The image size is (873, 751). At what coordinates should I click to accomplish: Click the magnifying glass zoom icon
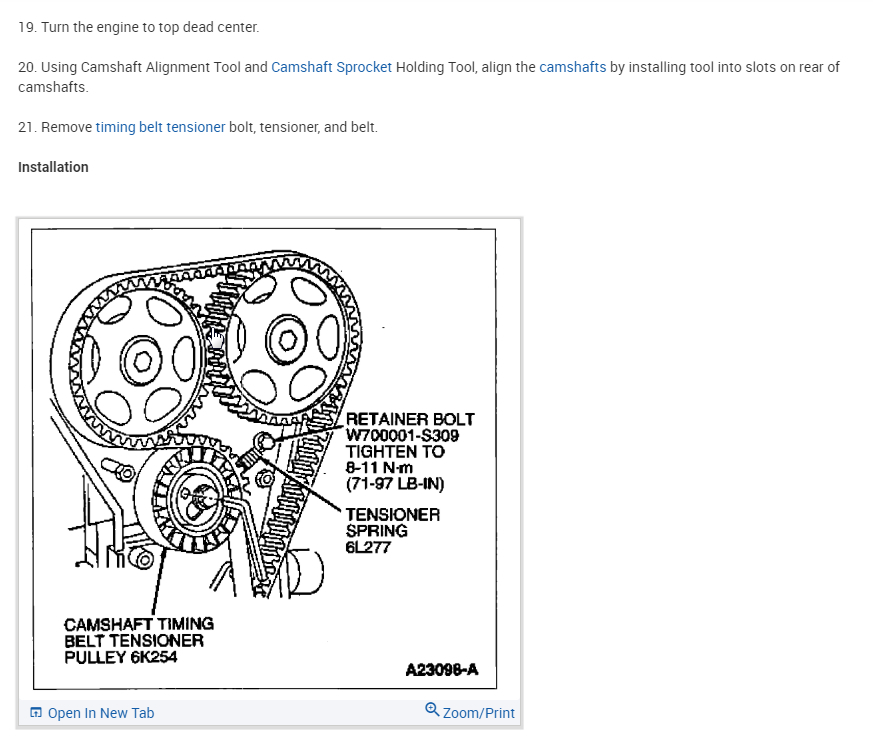point(432,710)
